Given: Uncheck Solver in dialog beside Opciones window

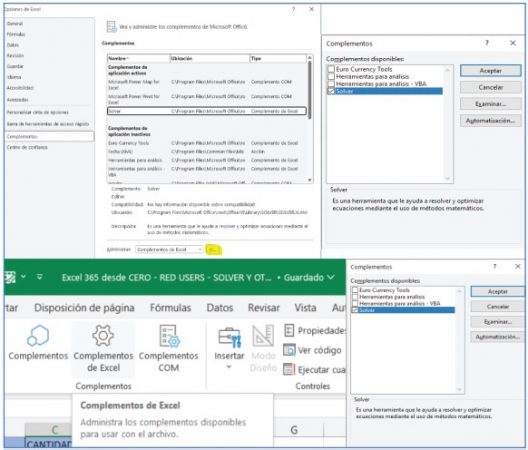Looking at the screenshot, I should coord(331,91).
